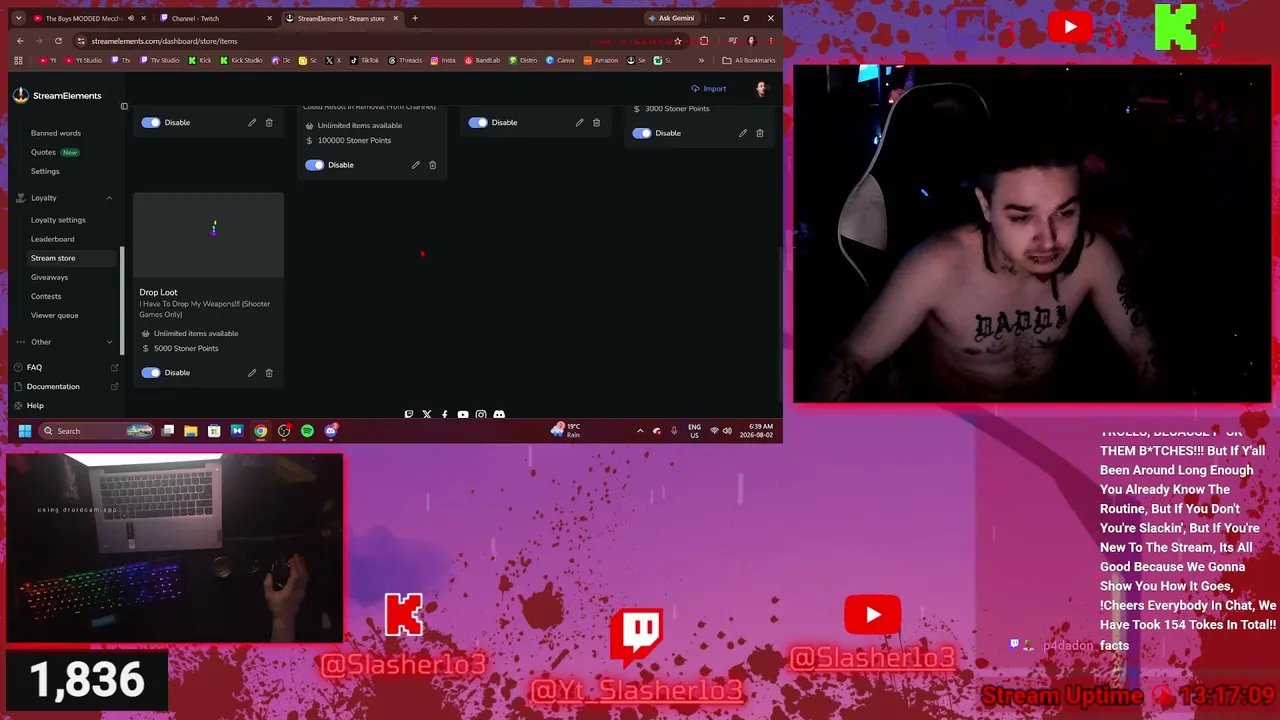Screen dimensions: 1280x720
Task: Open the YouTube footer social icon
Action: [463, 415]
